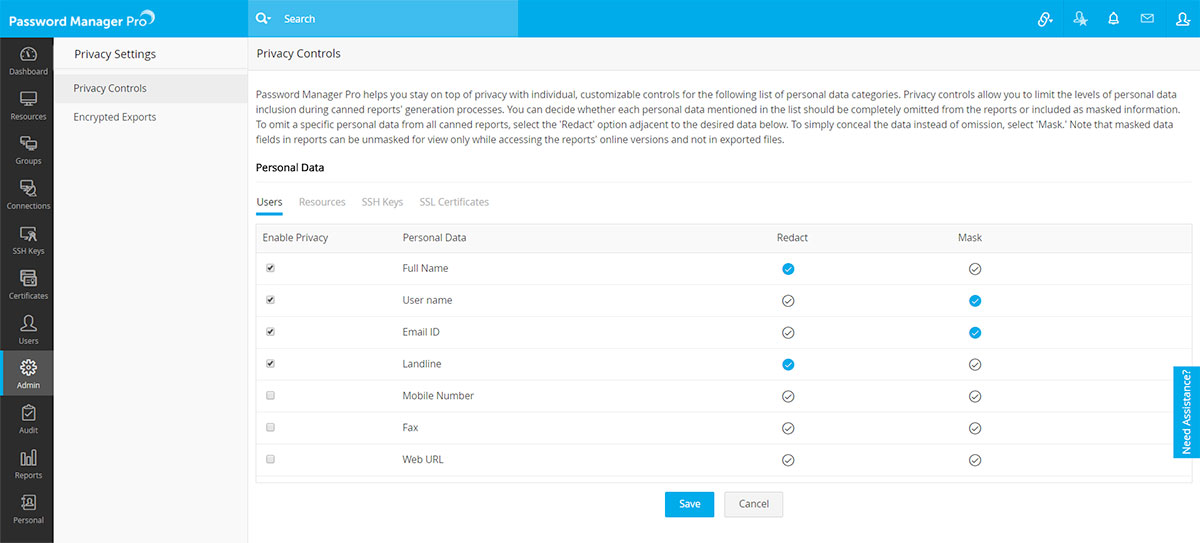1200x543 pixels.
Task: Select Redact option for Email ID
Action: pos(788,332)
